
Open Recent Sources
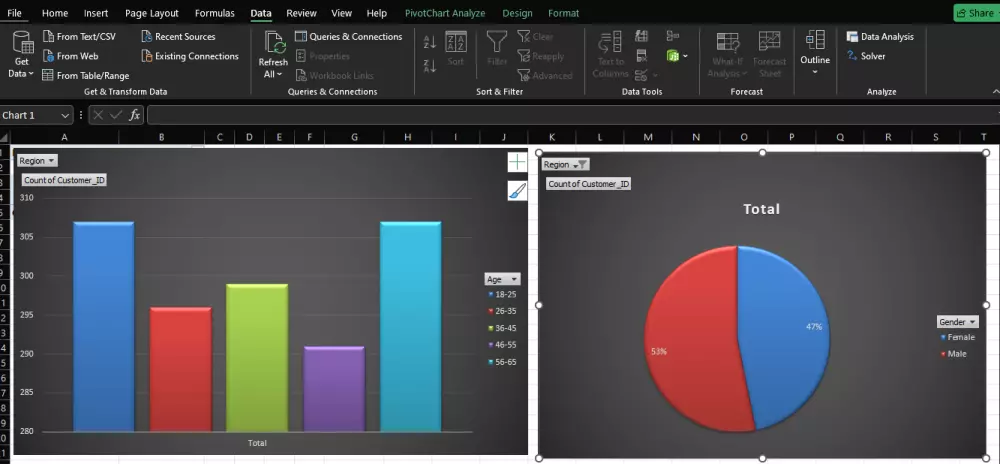178,36
